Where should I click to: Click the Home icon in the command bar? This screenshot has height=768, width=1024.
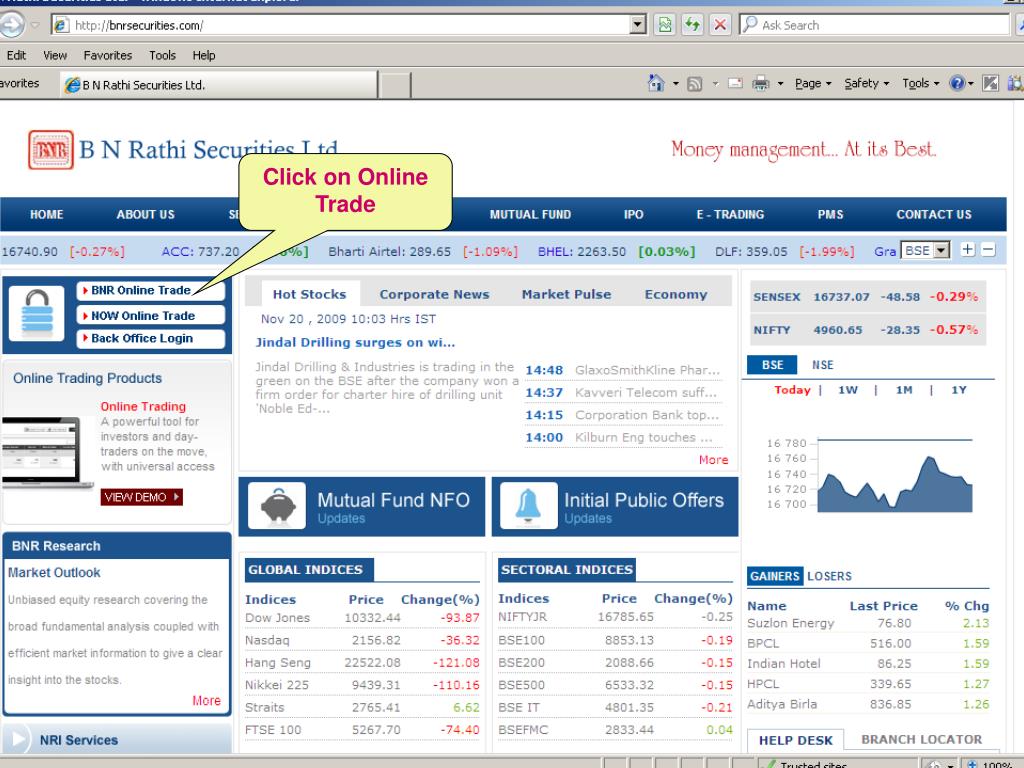click(656, 83)
